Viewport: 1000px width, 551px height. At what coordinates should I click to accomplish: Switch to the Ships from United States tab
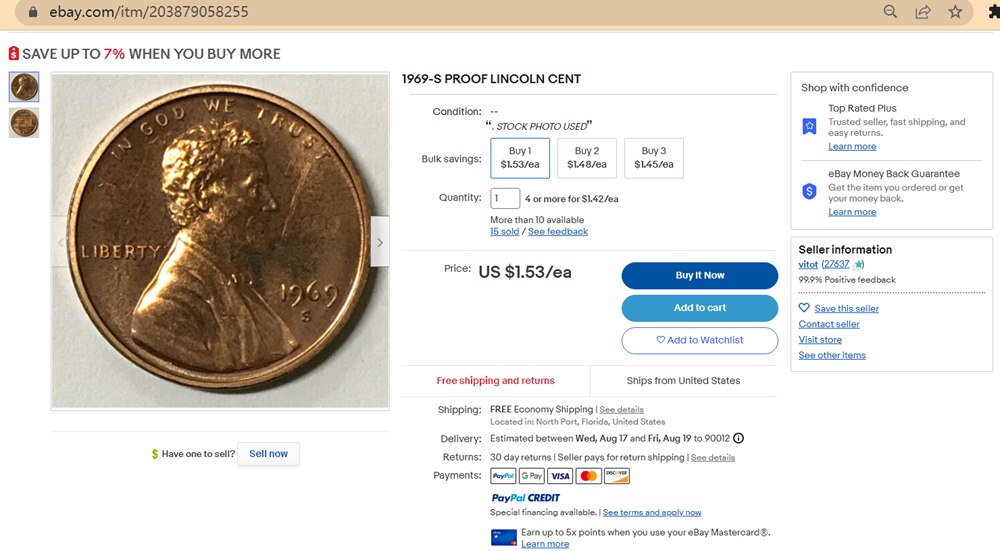coord(683,381)
